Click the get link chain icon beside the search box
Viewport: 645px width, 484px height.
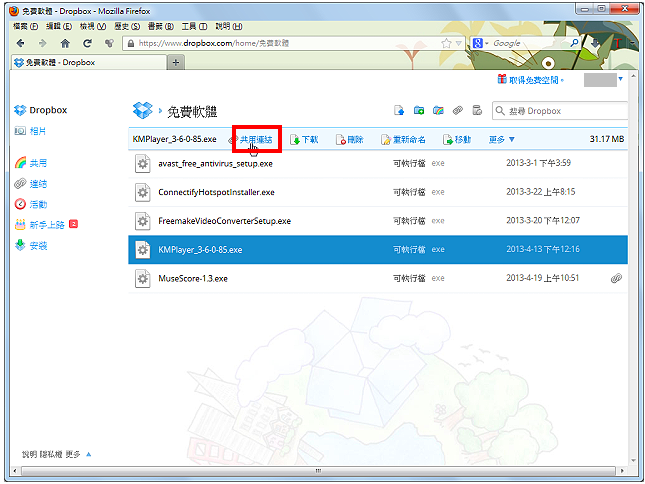click(x=458, y=111)
